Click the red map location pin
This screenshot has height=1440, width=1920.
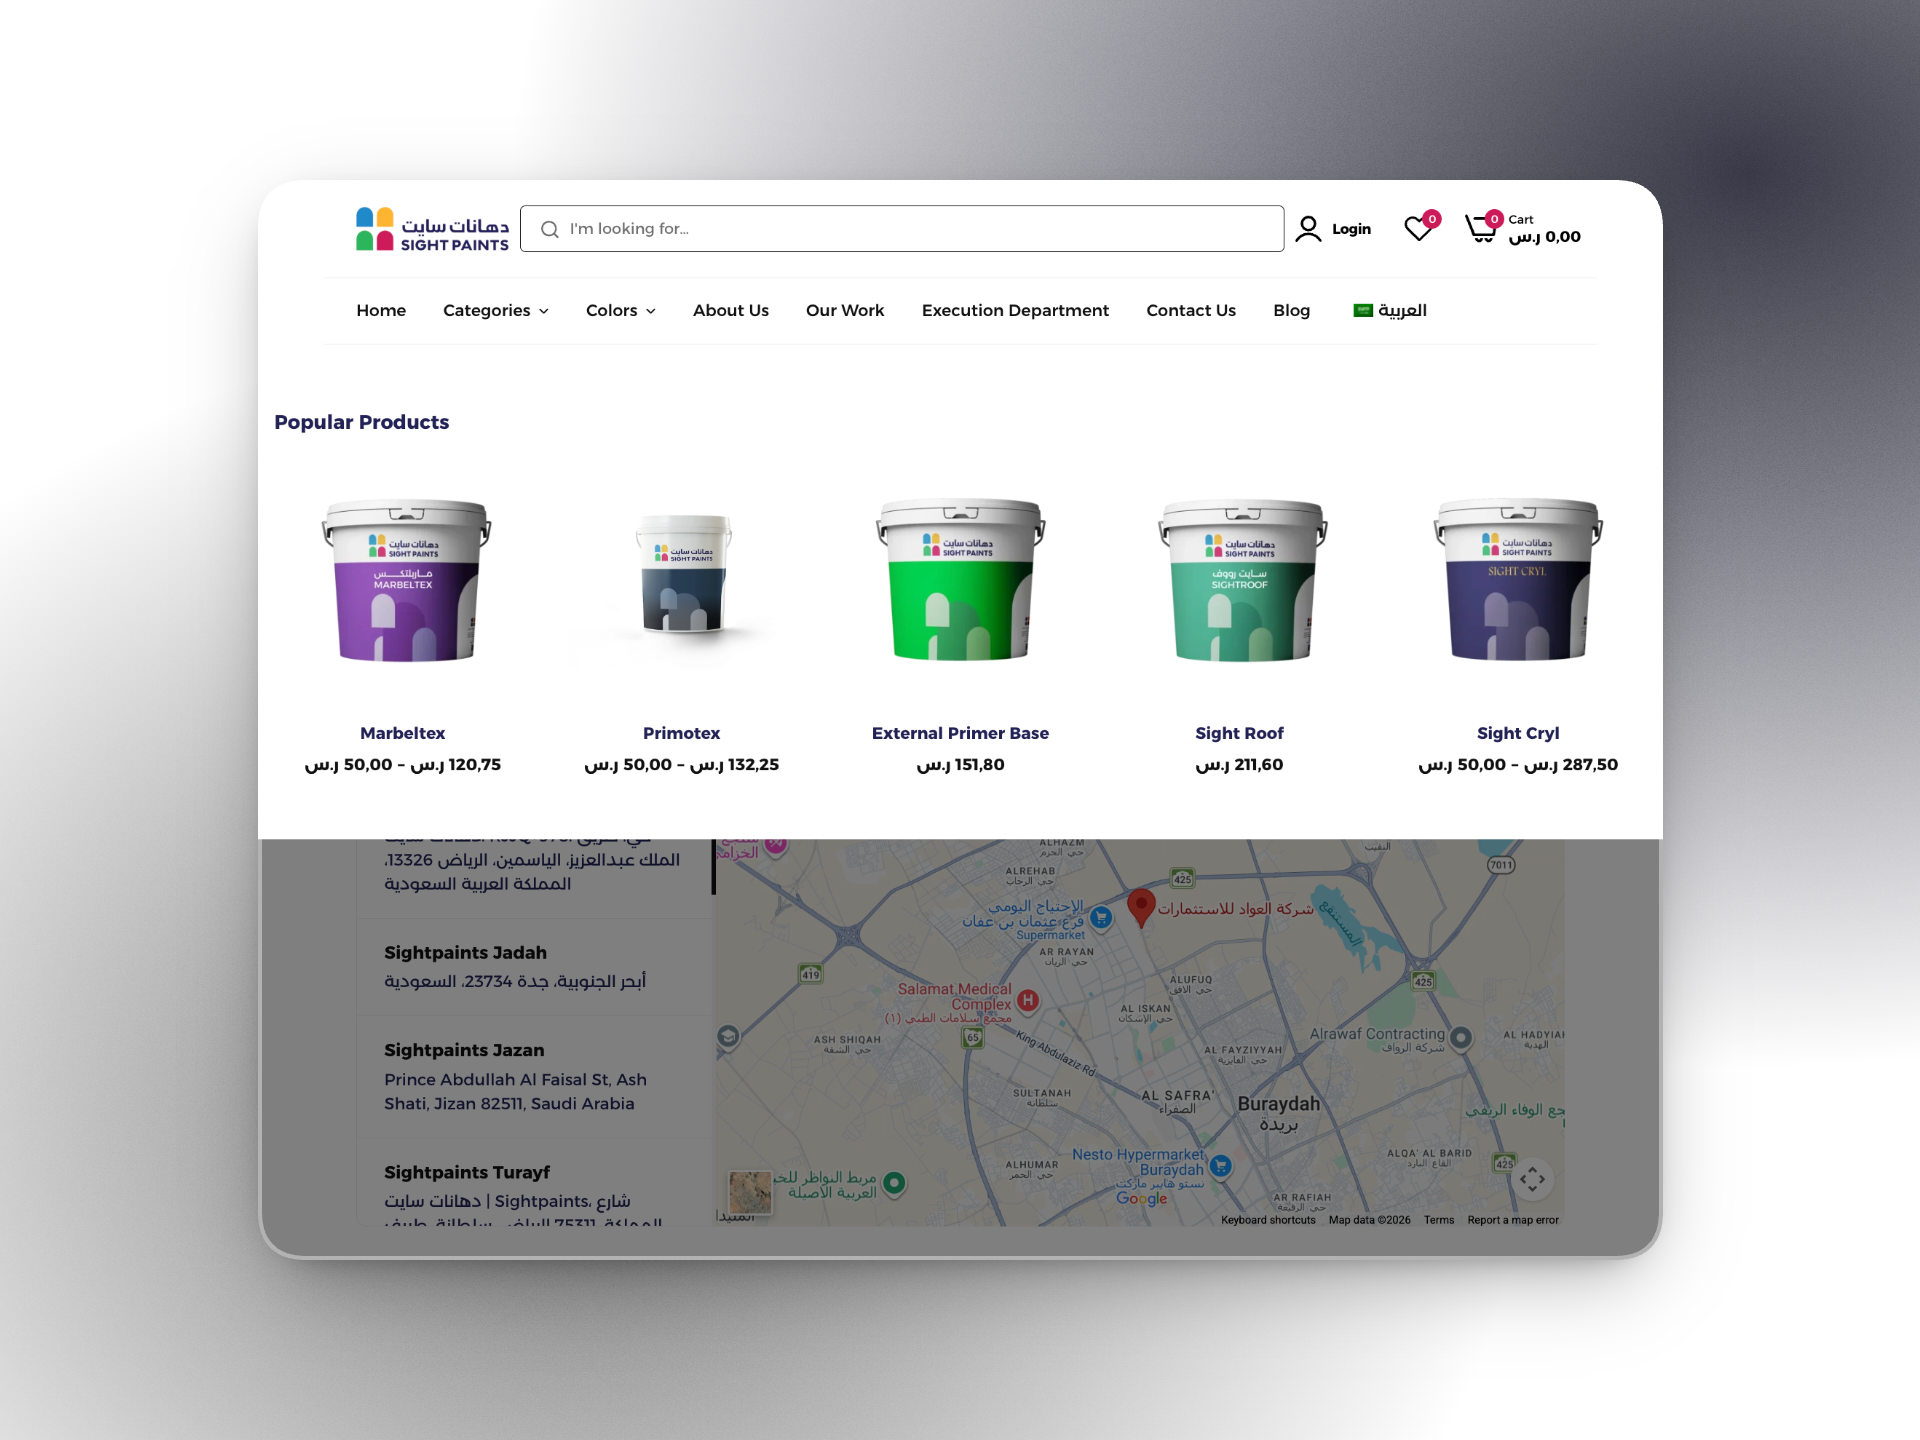pyautogui.click(x=1141, y=908)
